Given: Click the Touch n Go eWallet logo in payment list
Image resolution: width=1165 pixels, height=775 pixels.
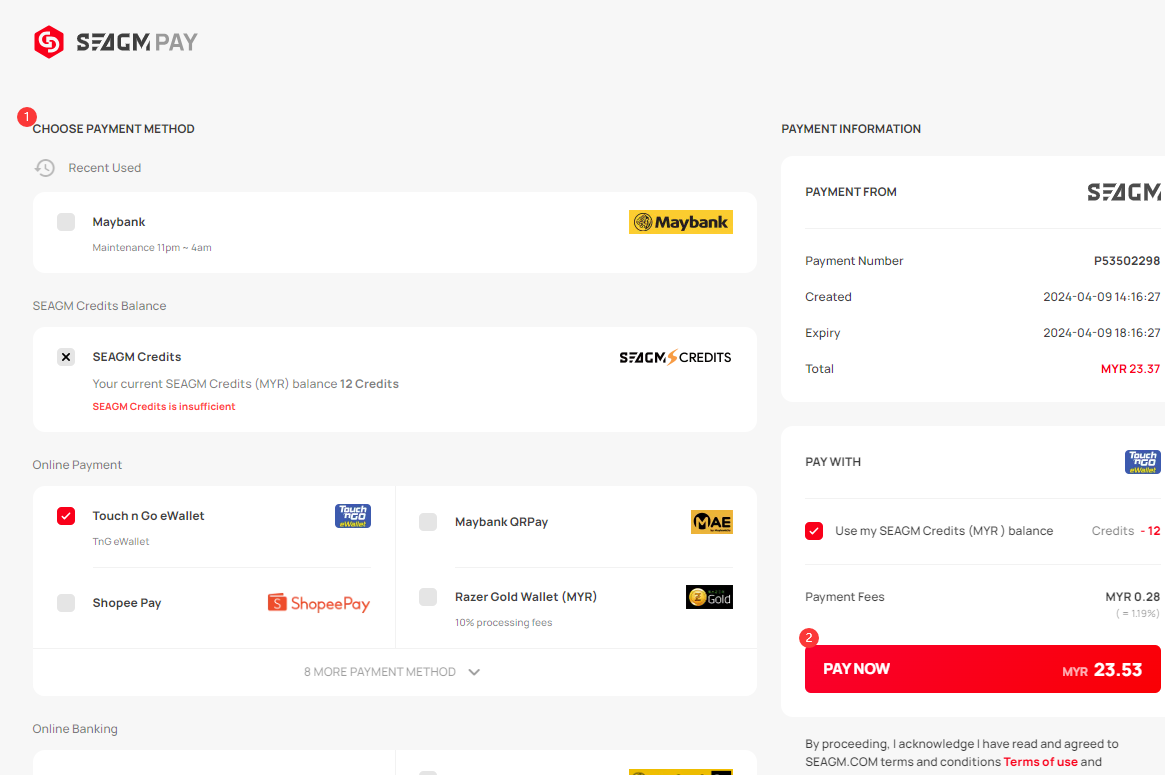Looking at the screenshot, I should click(353, 516).
